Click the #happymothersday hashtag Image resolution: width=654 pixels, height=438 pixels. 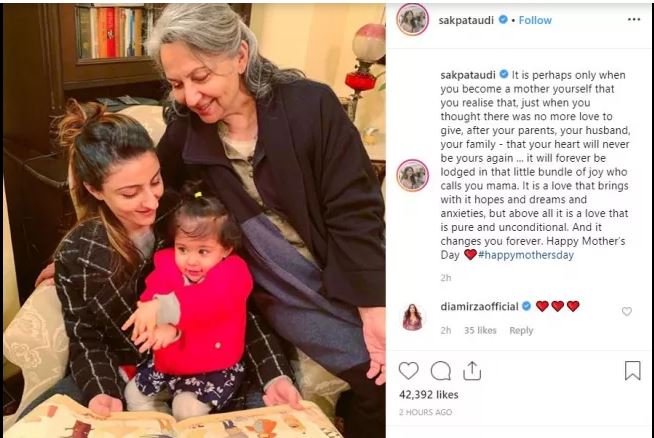click(x=526, y=255)
